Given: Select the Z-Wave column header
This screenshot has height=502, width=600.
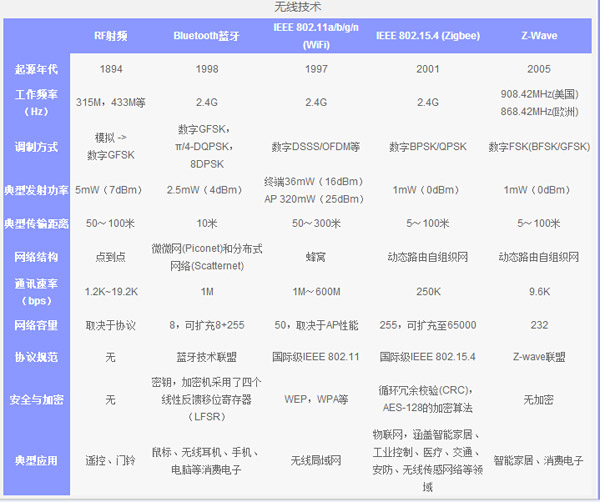Looking at the screenshot, I should 538,37.
